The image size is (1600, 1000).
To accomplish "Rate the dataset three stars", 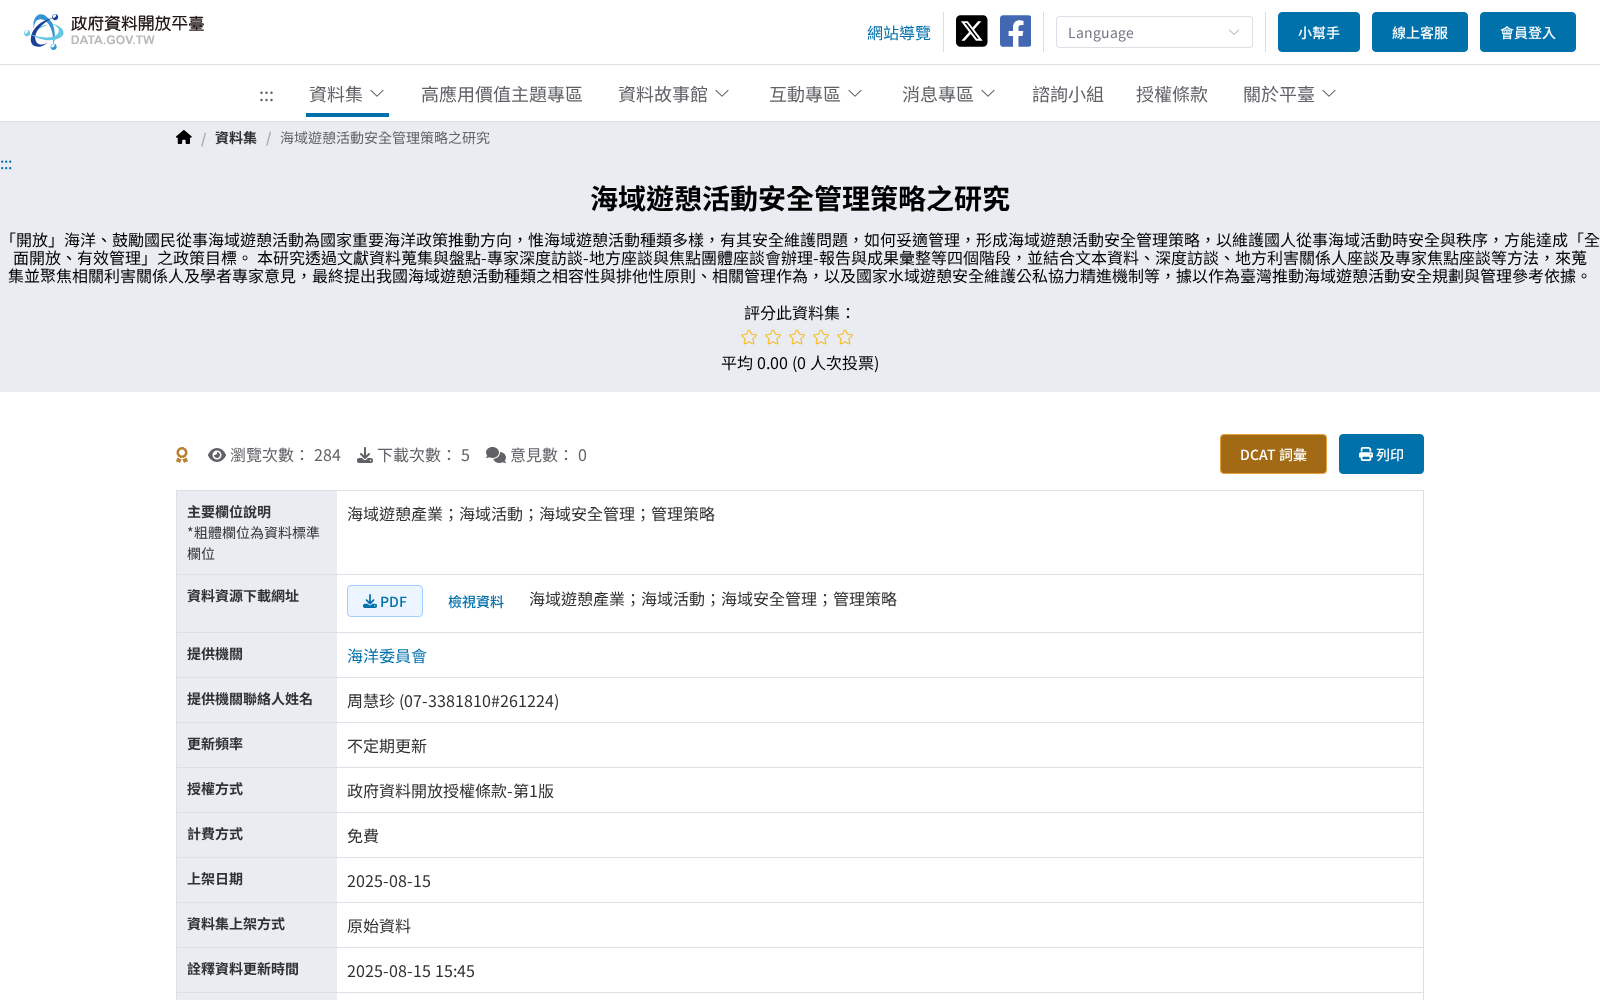I will [x=797, y=338].
